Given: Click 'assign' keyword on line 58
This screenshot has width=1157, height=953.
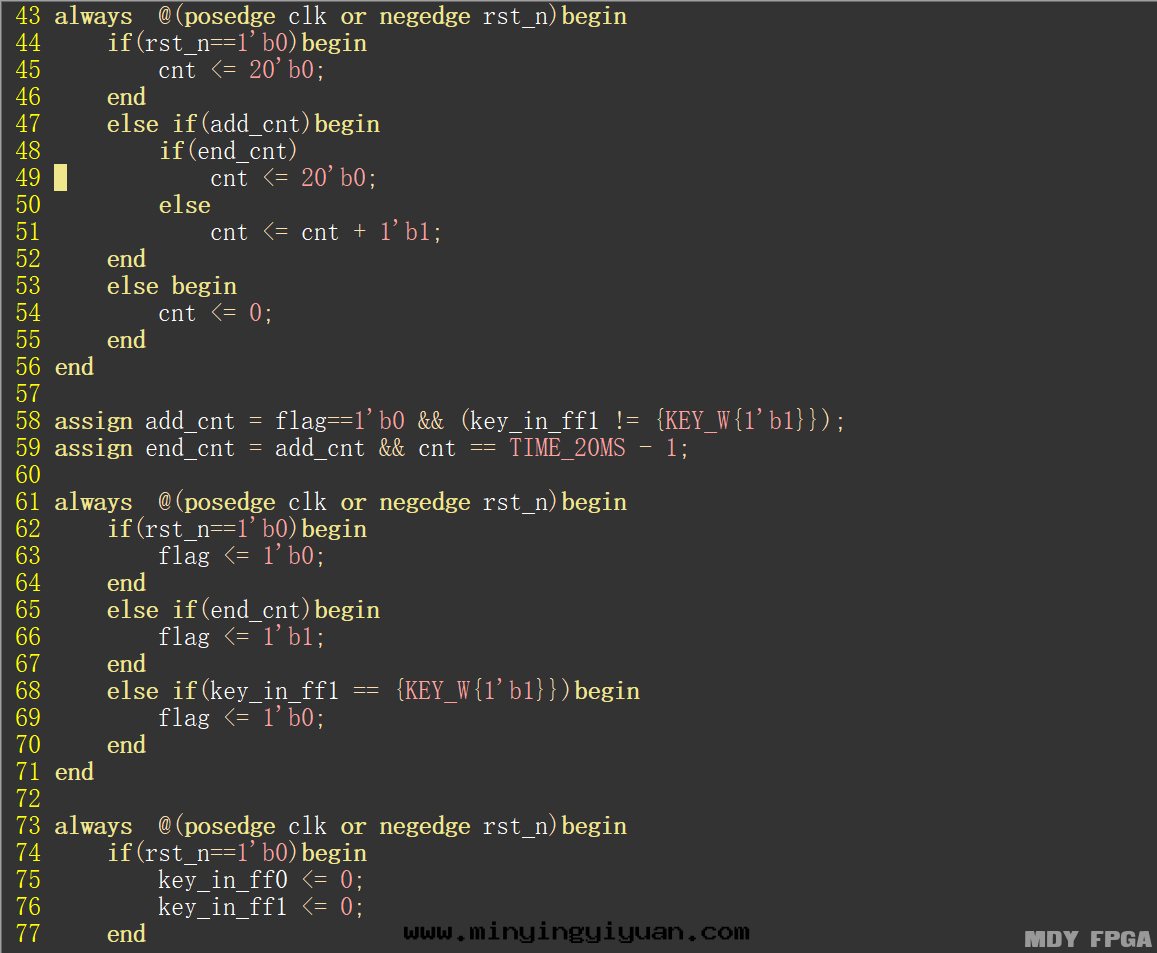Looking at the screenshot, I should pyautogui.click(x=93, y=421).
